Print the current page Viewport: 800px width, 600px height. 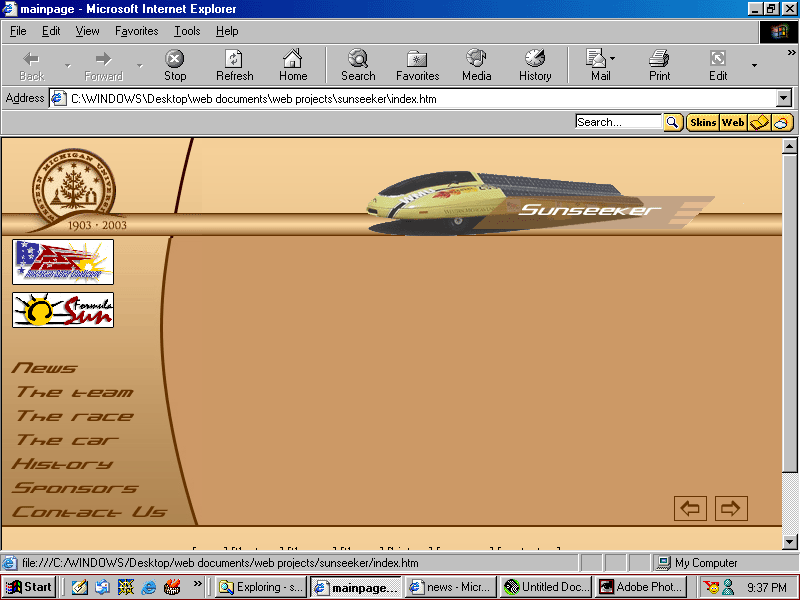tap(659, 65)
